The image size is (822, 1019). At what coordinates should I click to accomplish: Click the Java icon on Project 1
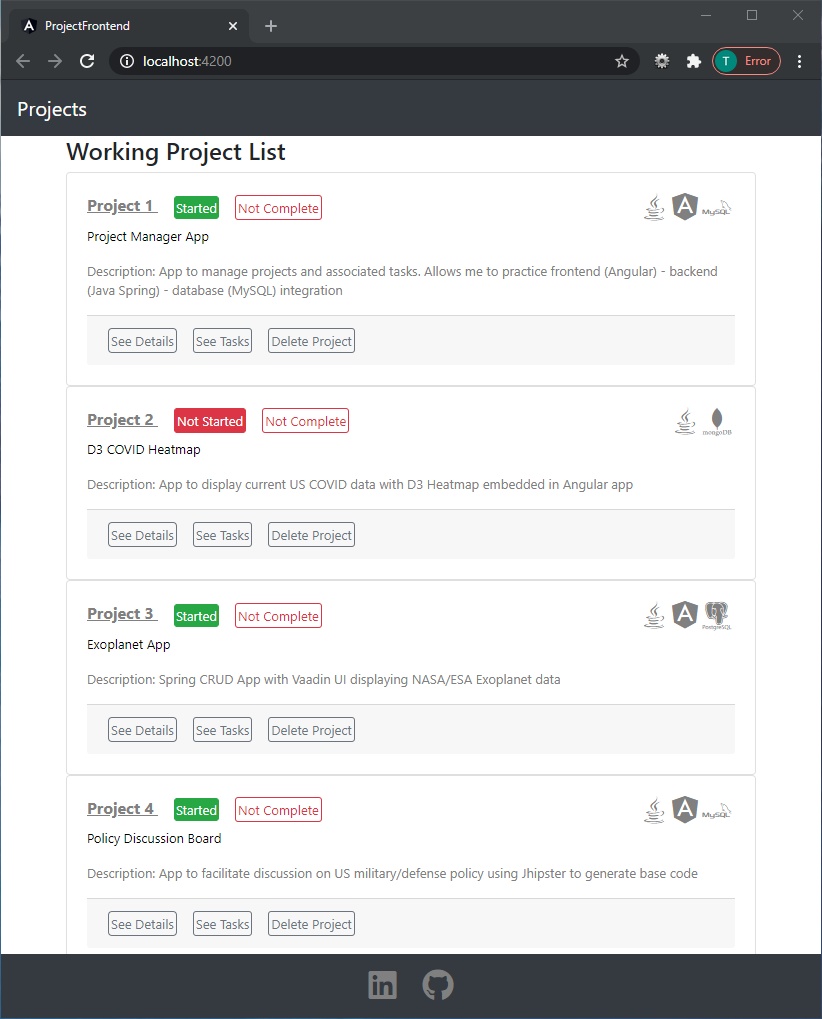pyautogui.click(x=654, y=207)
